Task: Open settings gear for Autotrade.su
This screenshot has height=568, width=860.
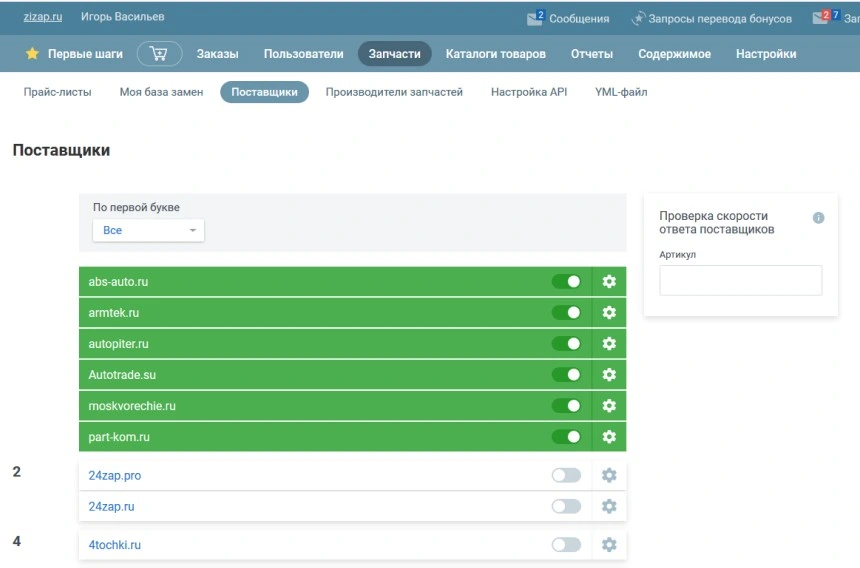Action: (609, 375)
